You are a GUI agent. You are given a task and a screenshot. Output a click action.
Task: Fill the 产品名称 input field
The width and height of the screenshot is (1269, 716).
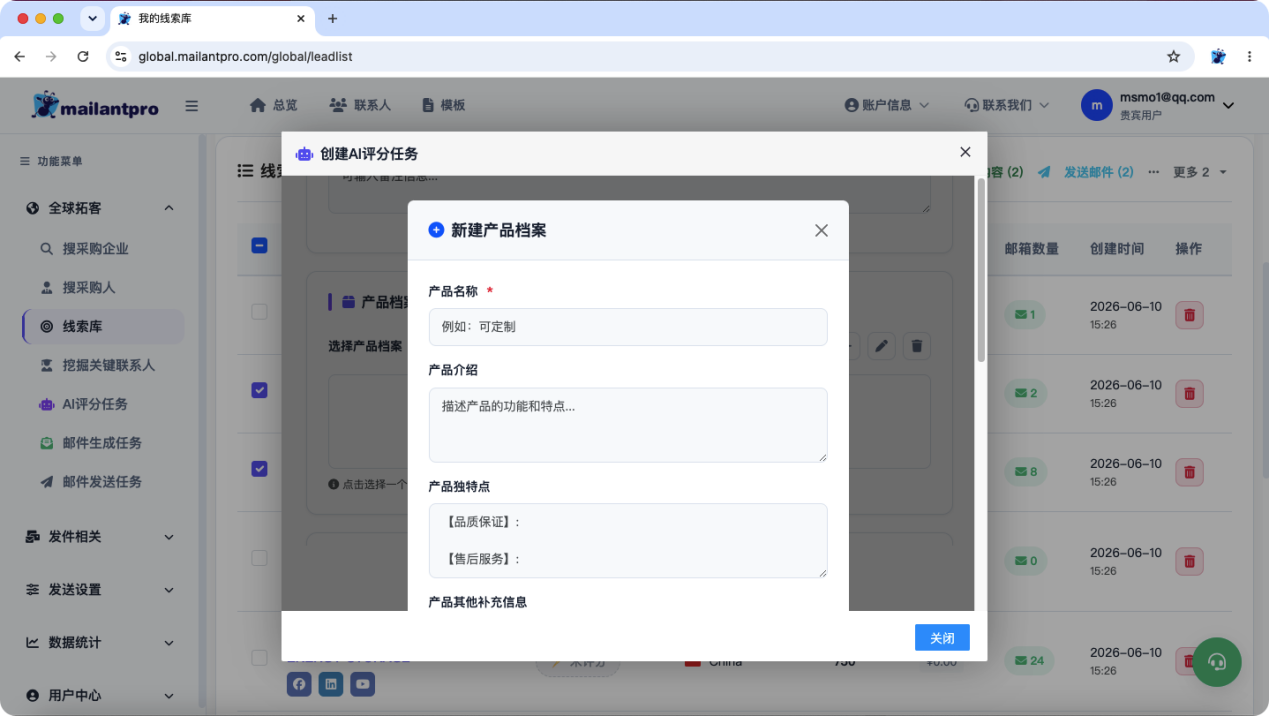(628, 327)
